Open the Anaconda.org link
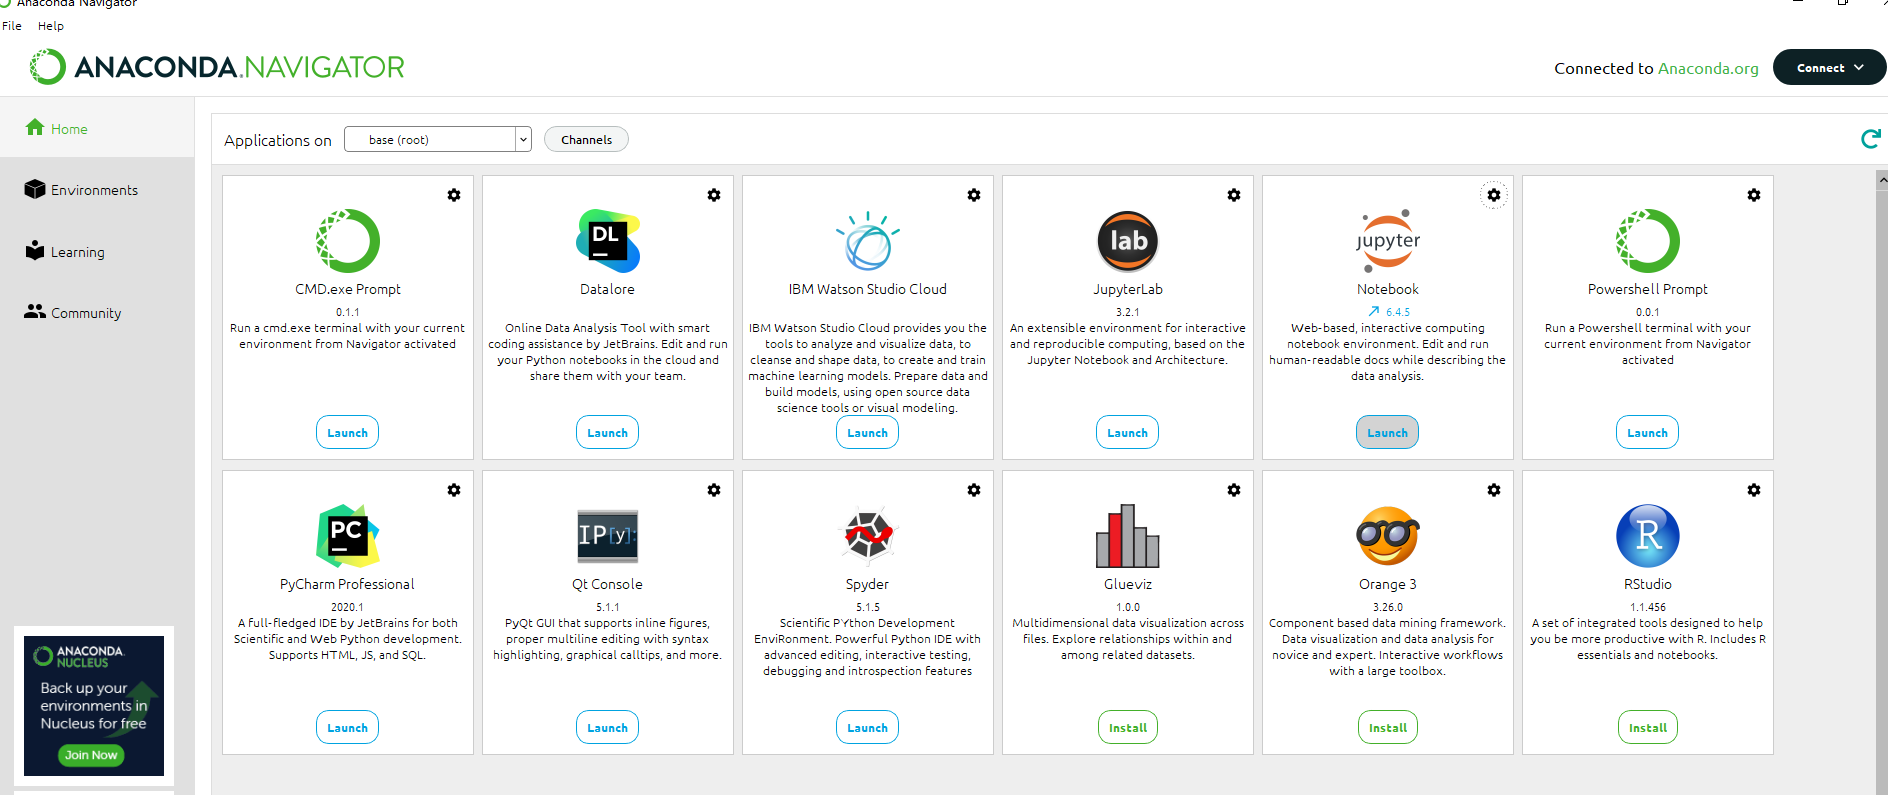1888x795 pixels. click(x=1708, y=68)
